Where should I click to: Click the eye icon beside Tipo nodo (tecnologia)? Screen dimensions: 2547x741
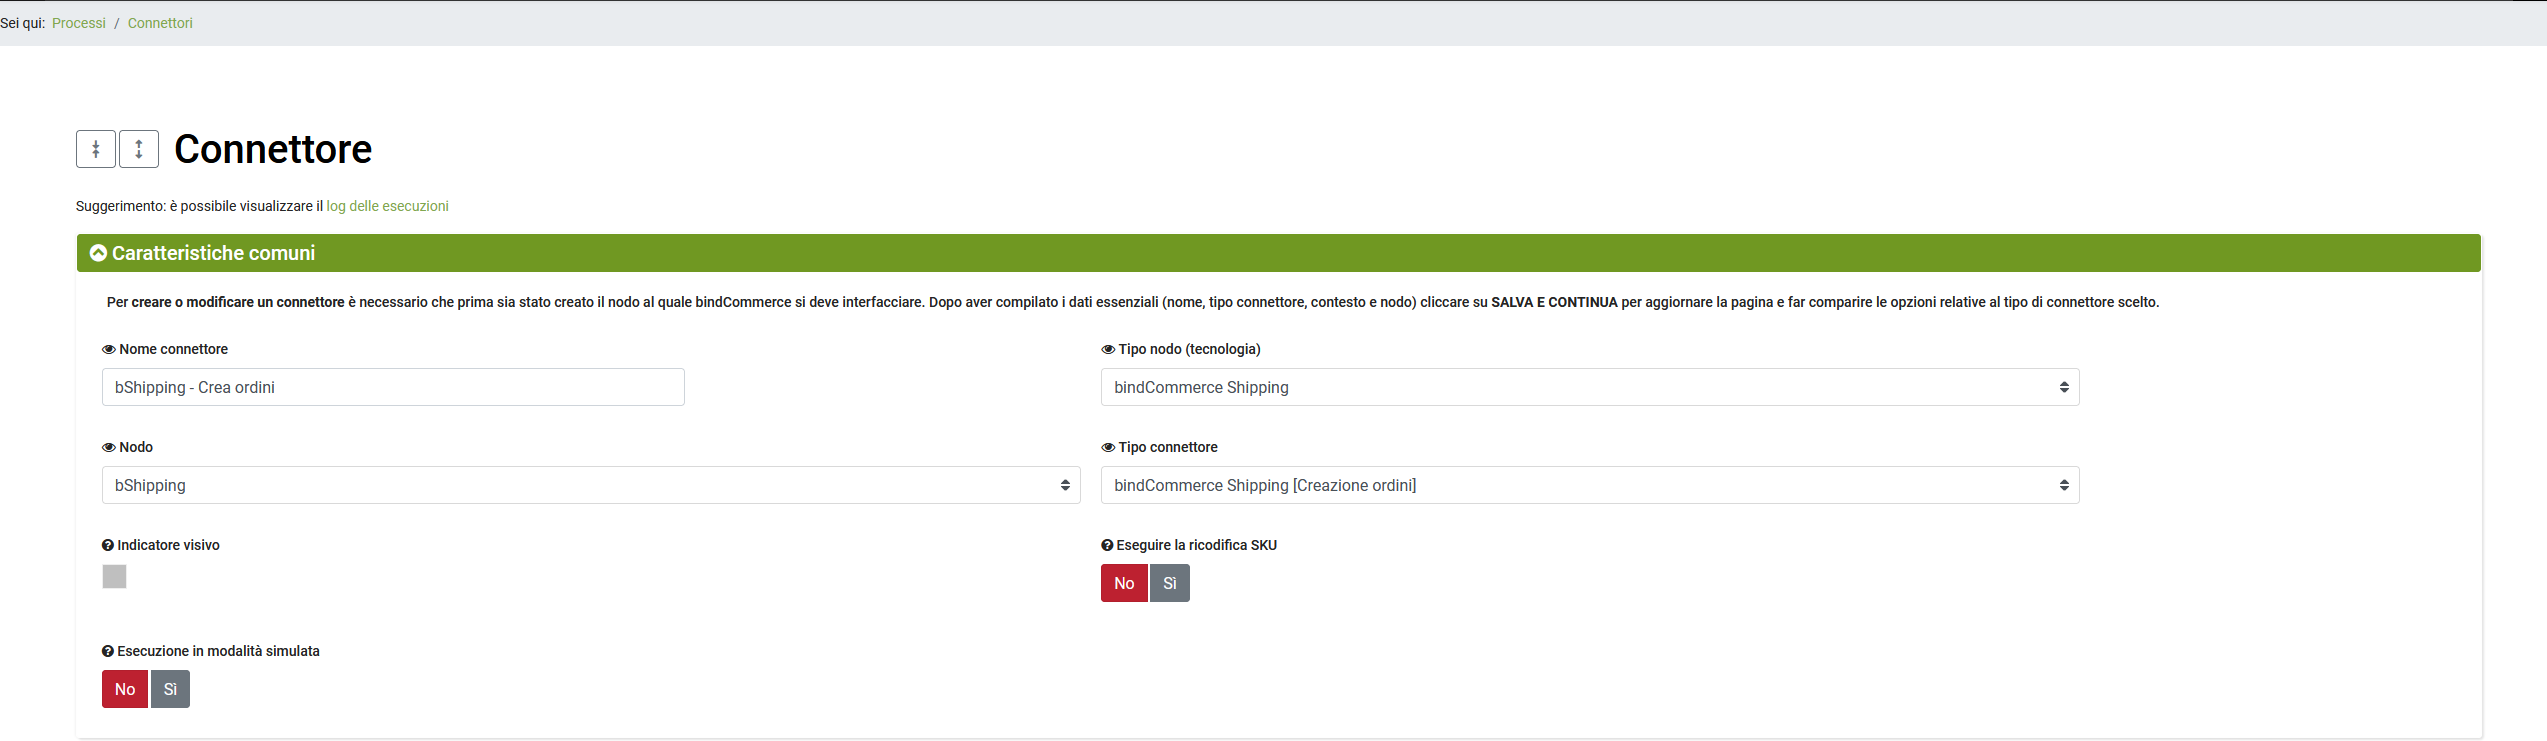(x=1108, y=349)
